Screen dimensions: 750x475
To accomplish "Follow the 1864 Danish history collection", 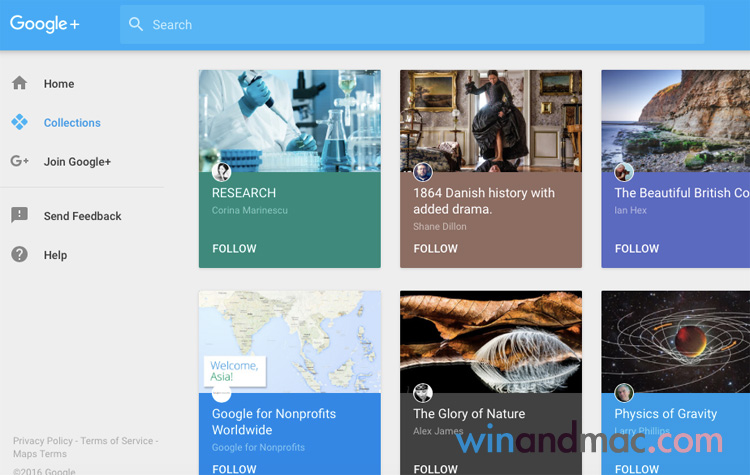I will [x=435, y=249].
